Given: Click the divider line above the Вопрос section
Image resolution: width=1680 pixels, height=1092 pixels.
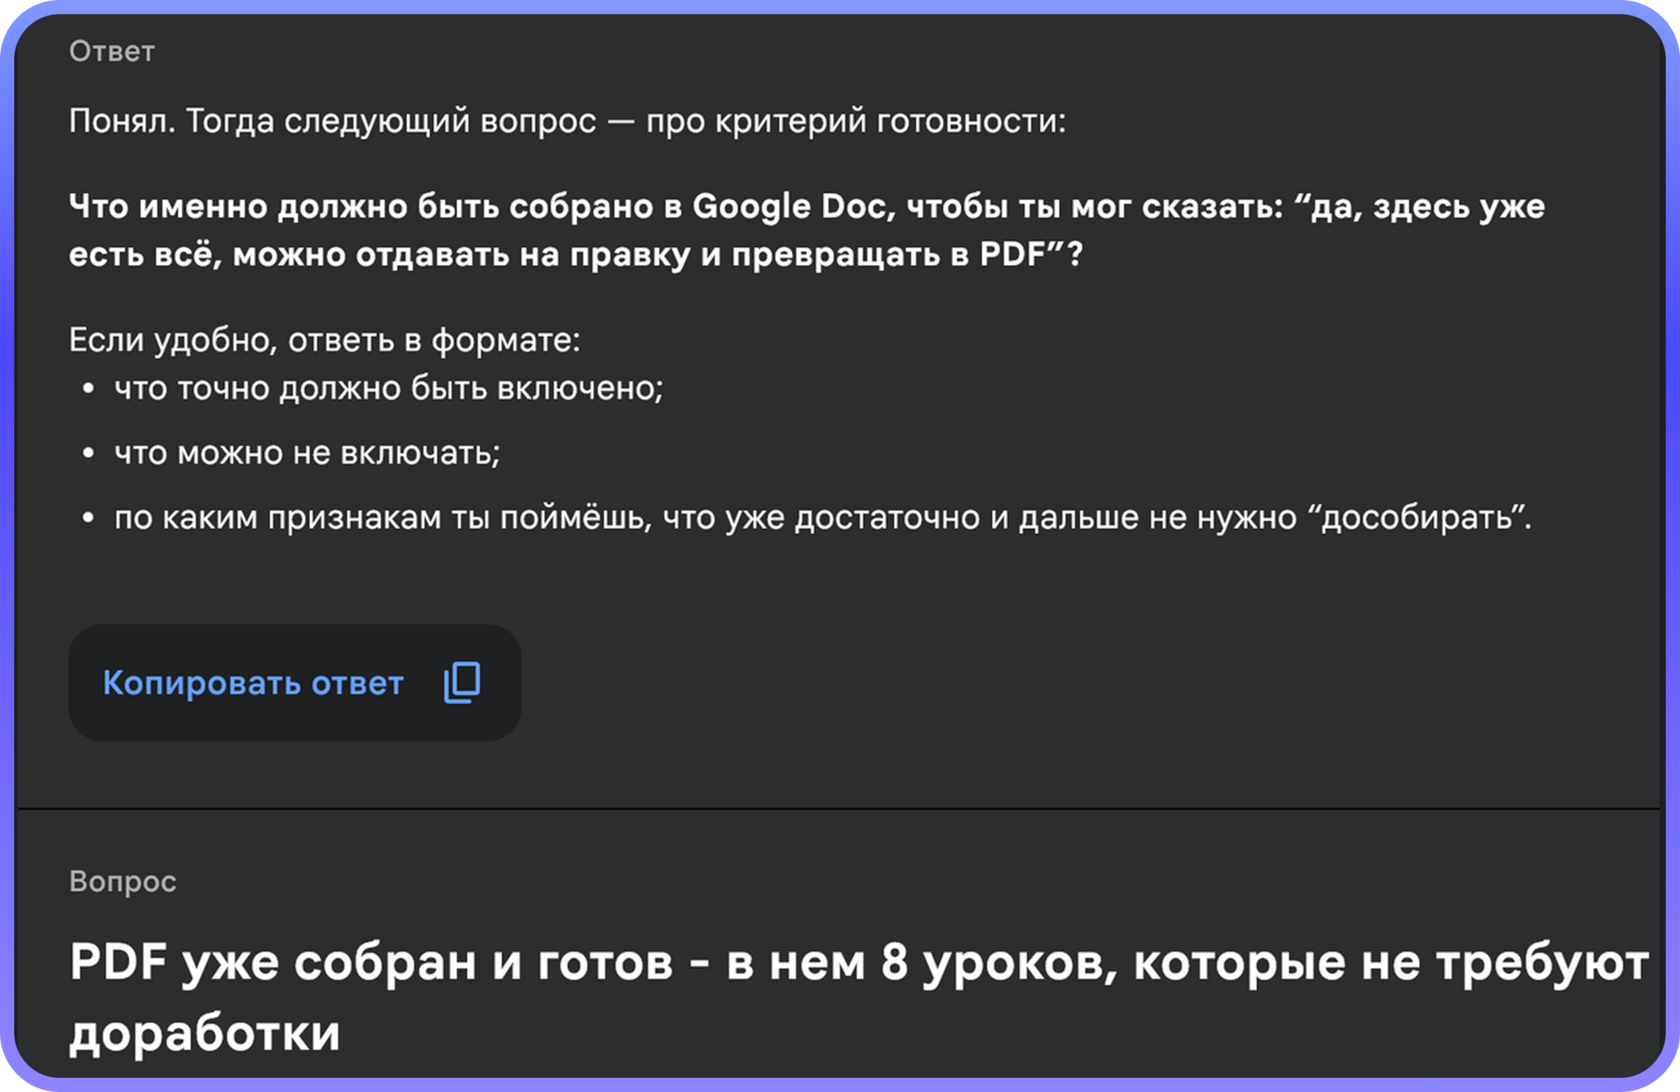Looking at the screenshot, I should click(x=838, y=808).
